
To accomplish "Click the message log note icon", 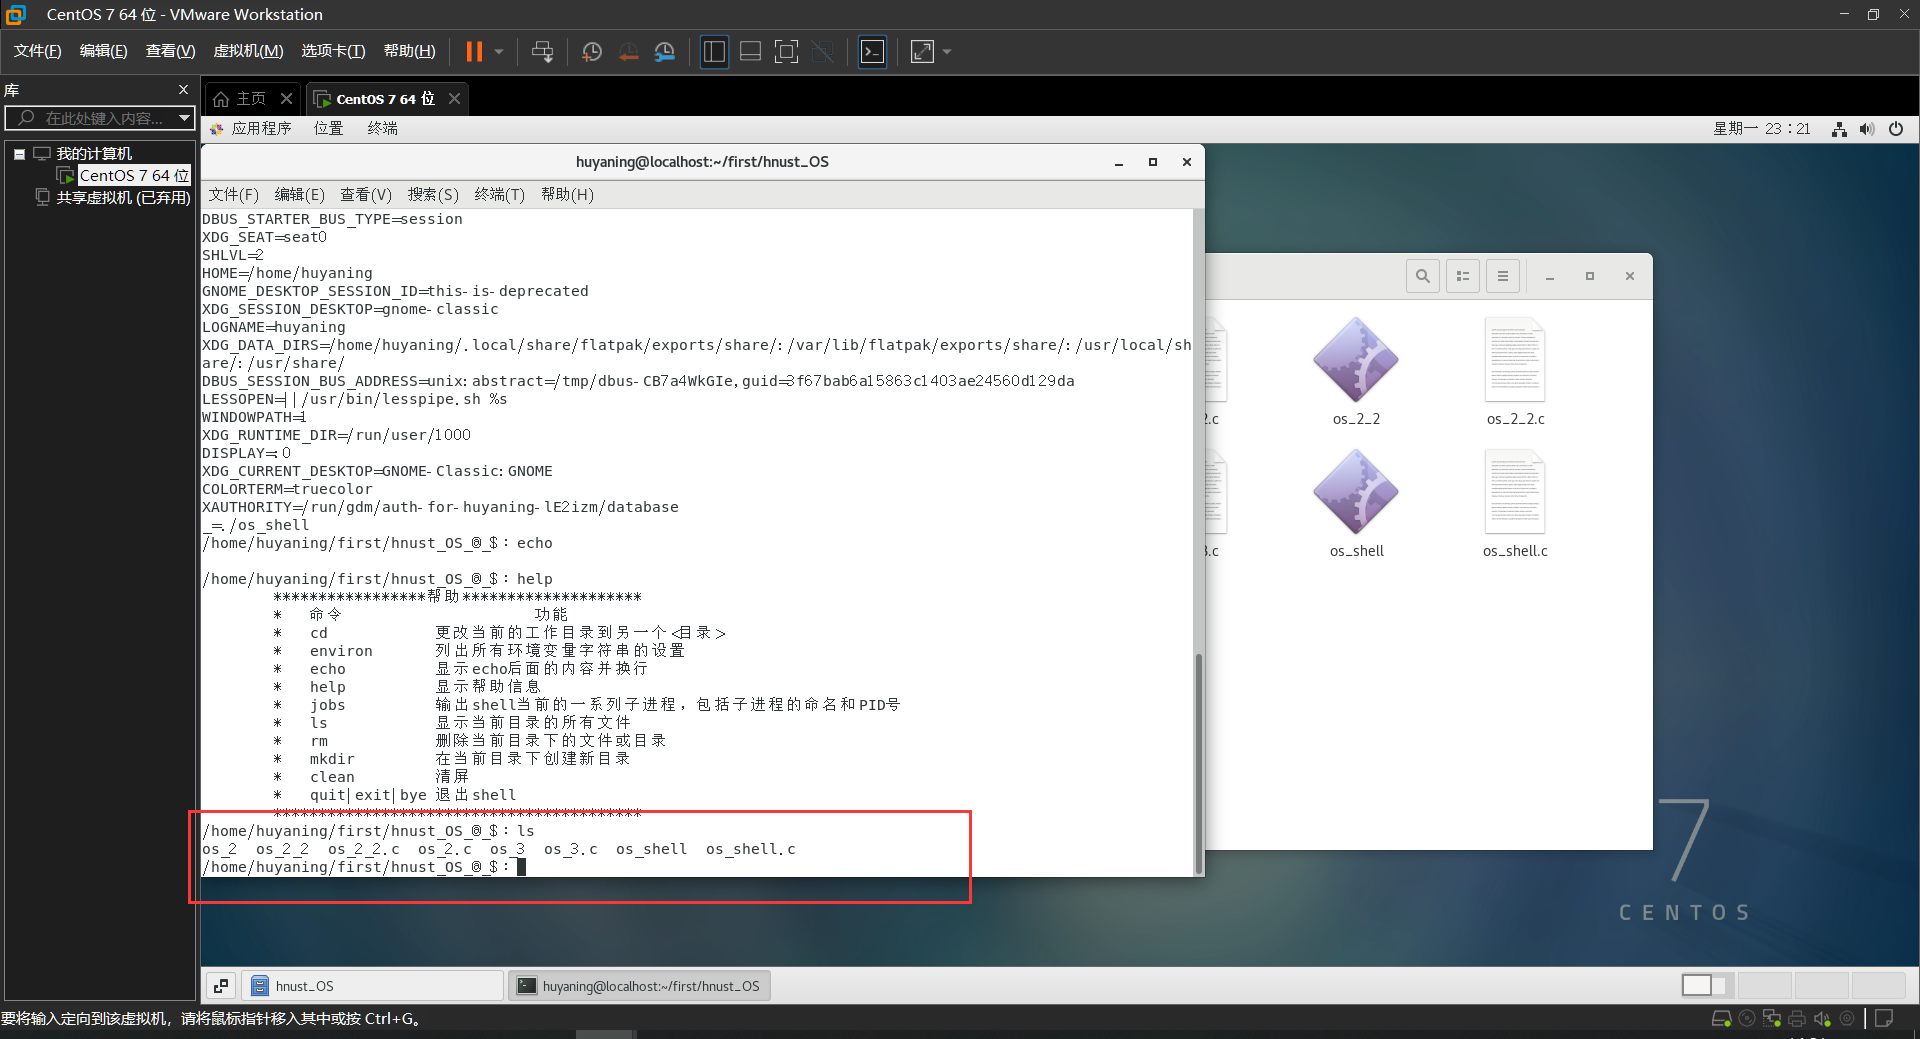I will pos(1884,1019).
